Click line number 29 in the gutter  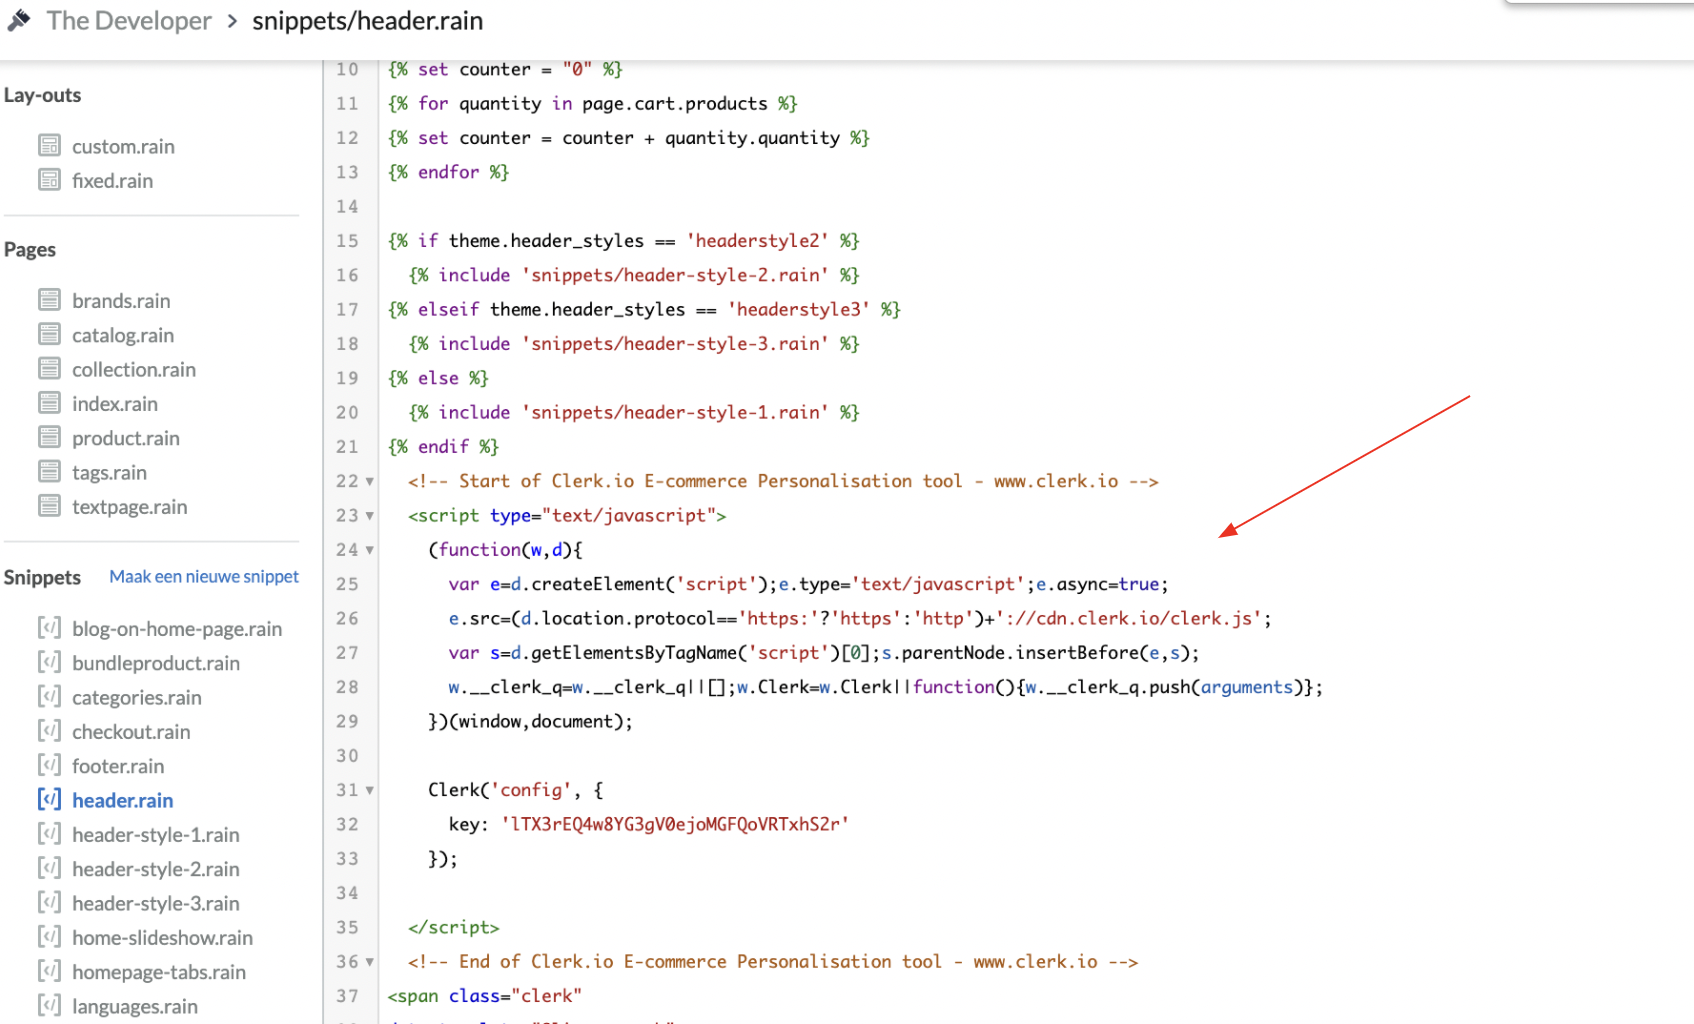pyautogui.click(x=347, y=722)
